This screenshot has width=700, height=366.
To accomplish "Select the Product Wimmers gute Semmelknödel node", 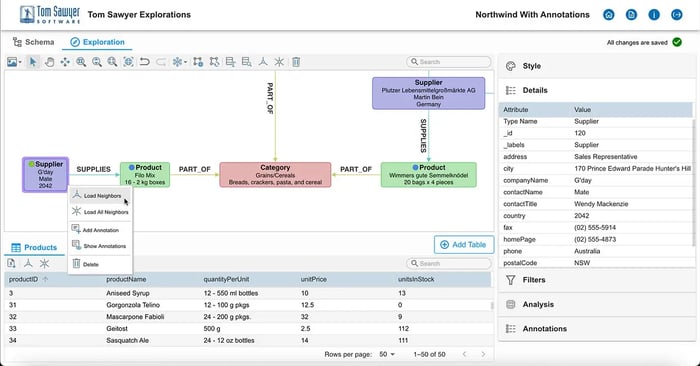I will click(x=429, y=175).
